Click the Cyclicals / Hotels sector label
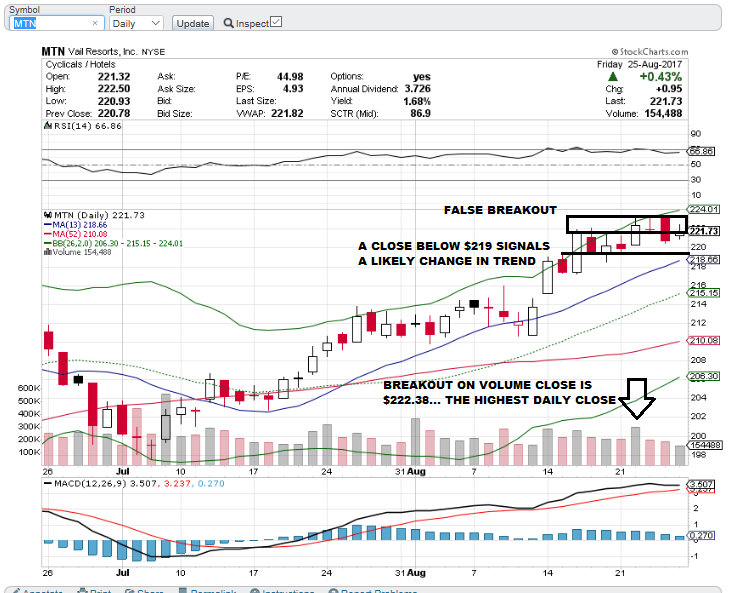The height and width of the screenshot is (593, 741). 80,64
